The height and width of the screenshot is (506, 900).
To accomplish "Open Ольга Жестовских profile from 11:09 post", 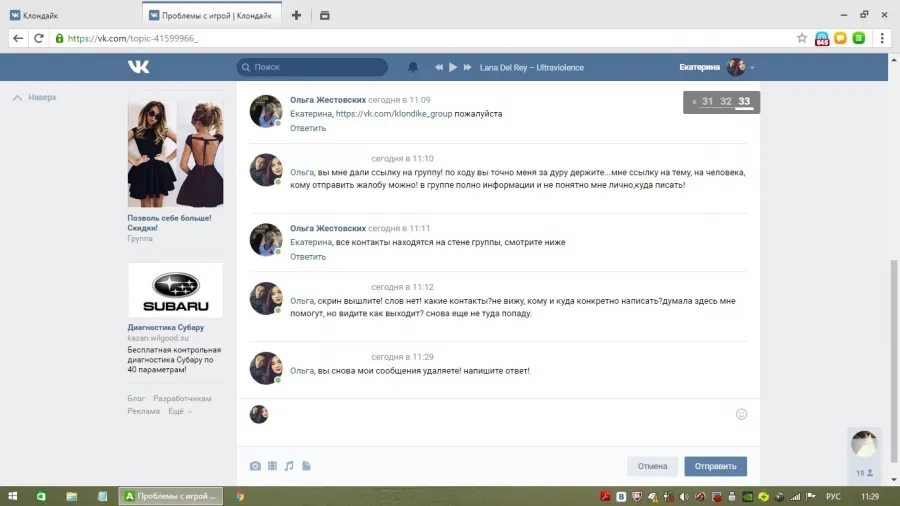I will [328, 100].
